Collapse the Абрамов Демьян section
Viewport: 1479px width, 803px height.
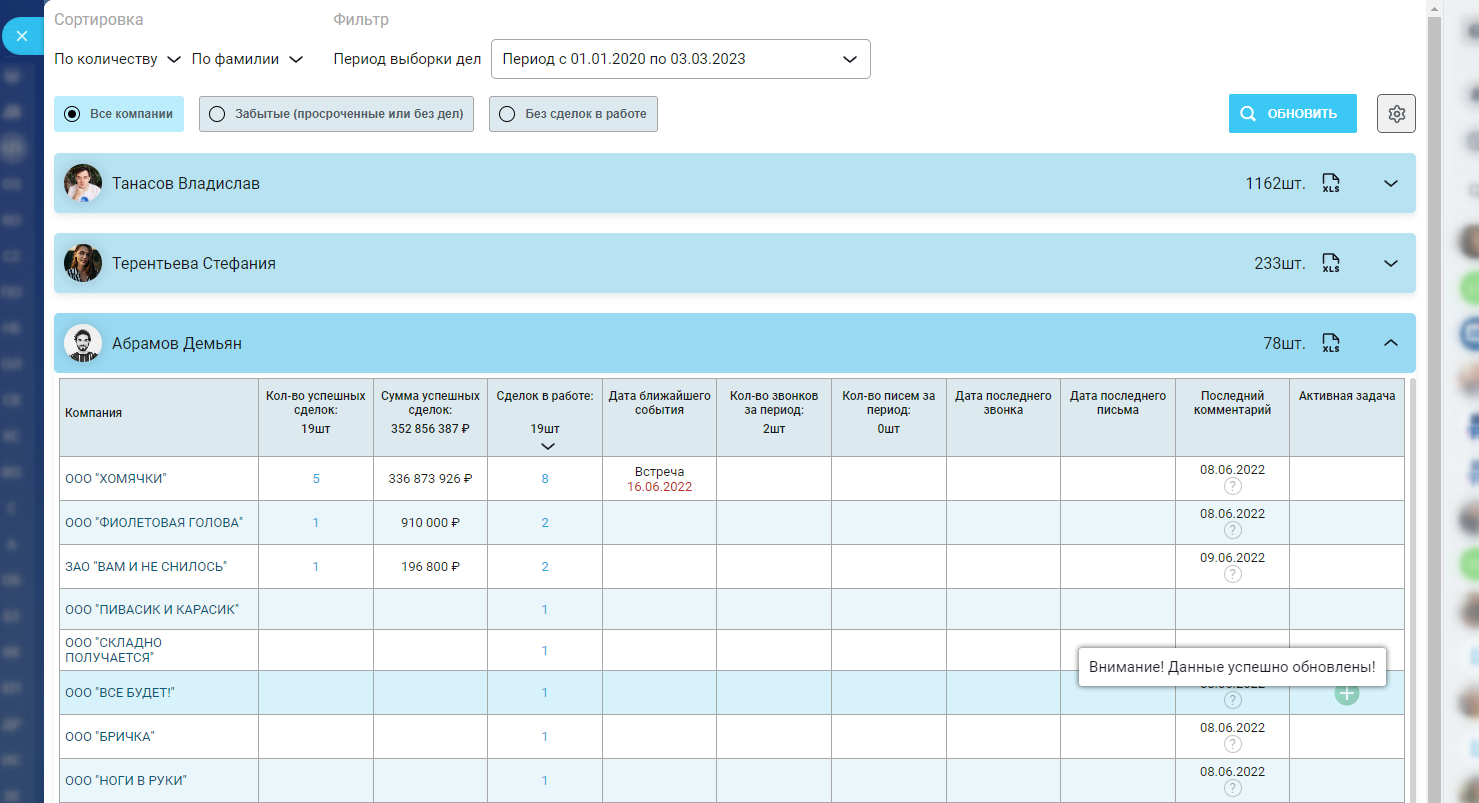1390,343
